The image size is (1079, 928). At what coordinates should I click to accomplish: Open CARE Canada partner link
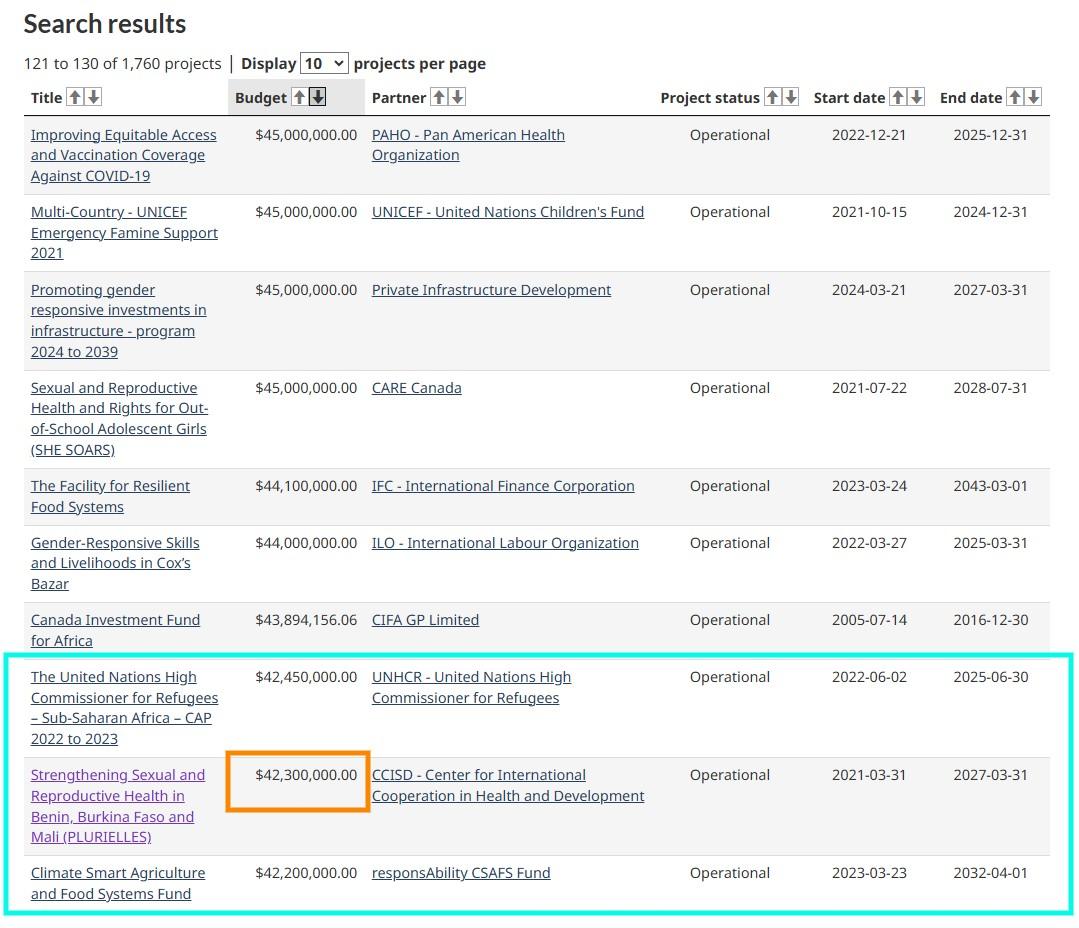tap(417, 388)
